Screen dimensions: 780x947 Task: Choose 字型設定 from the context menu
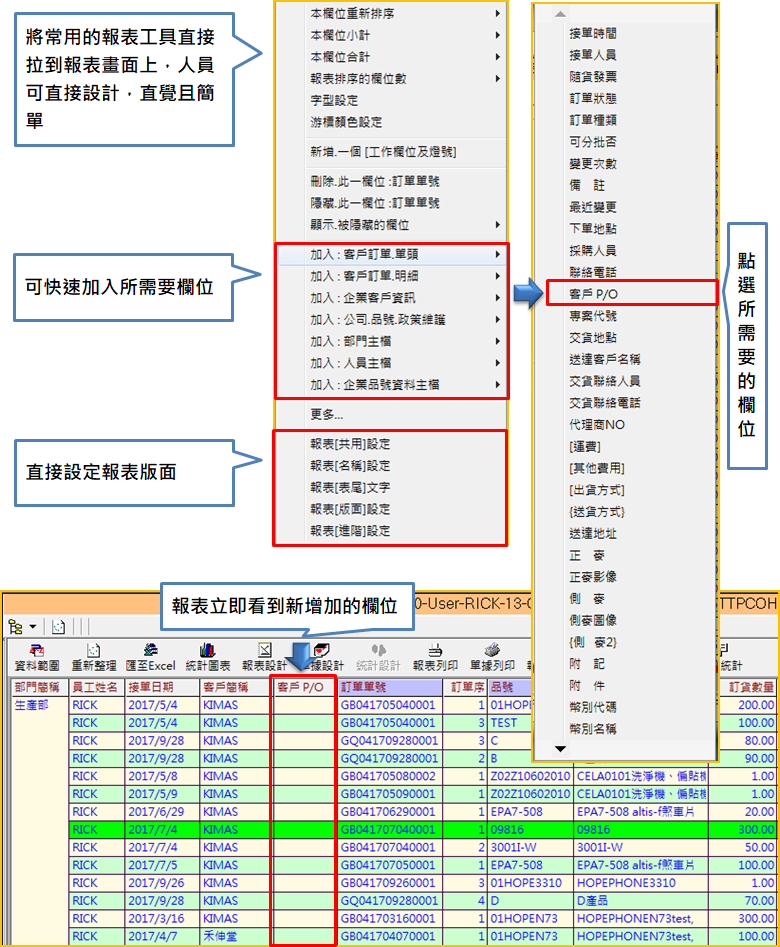coord(334,100)
